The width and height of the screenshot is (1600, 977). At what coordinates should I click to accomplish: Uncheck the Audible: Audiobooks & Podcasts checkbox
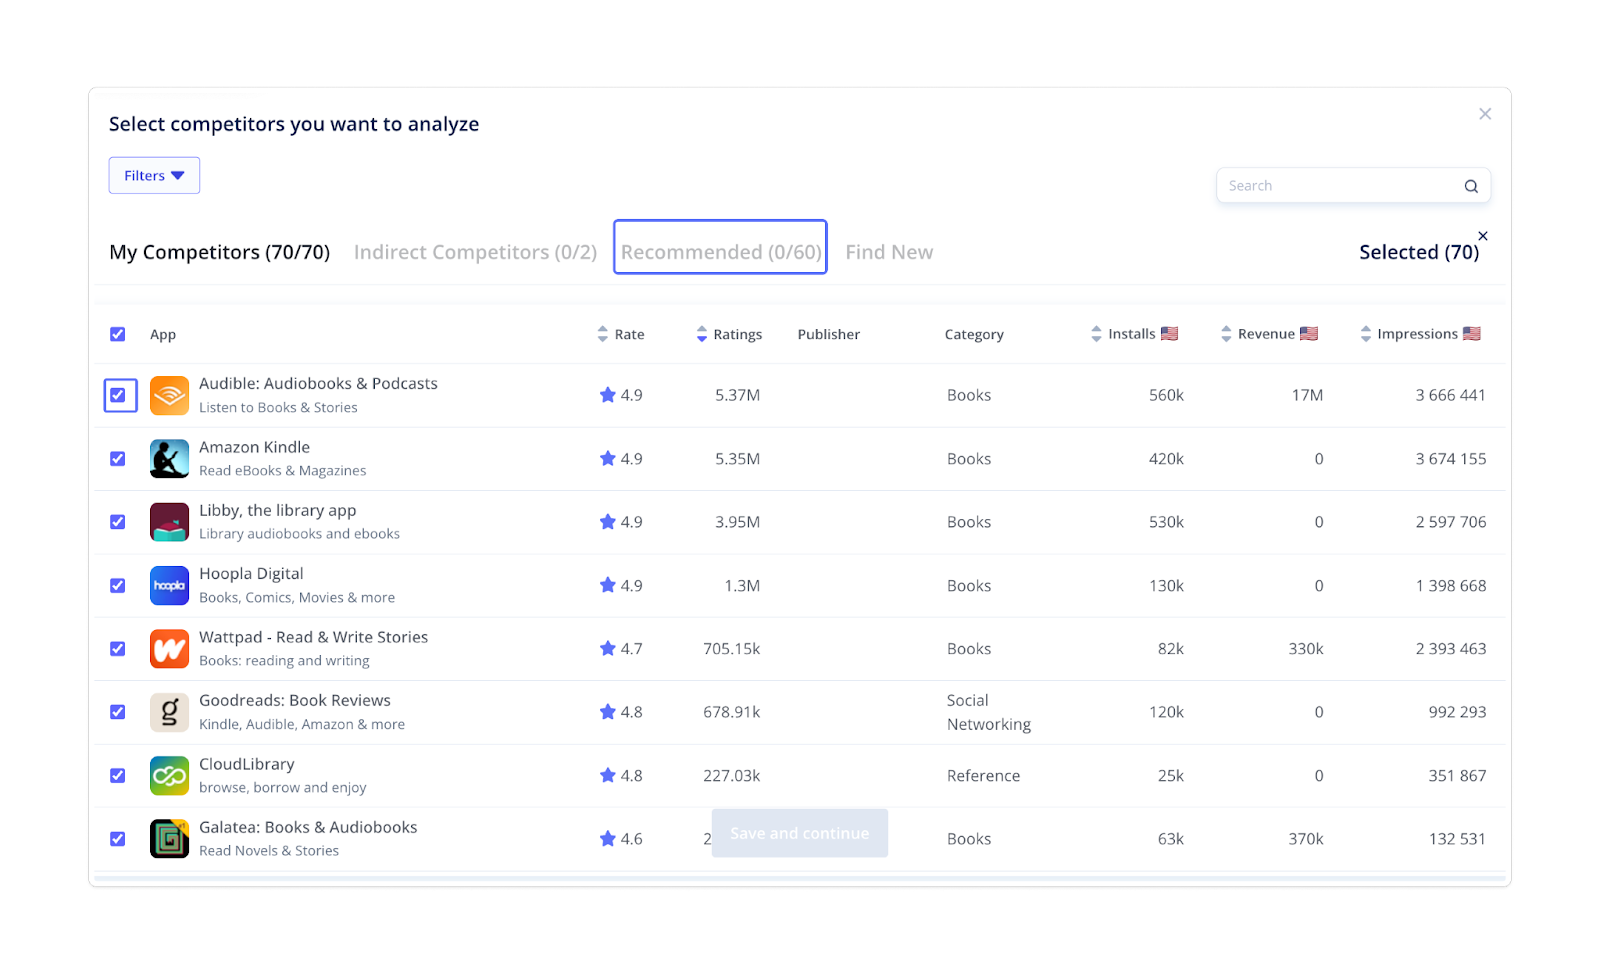(118, 395)
